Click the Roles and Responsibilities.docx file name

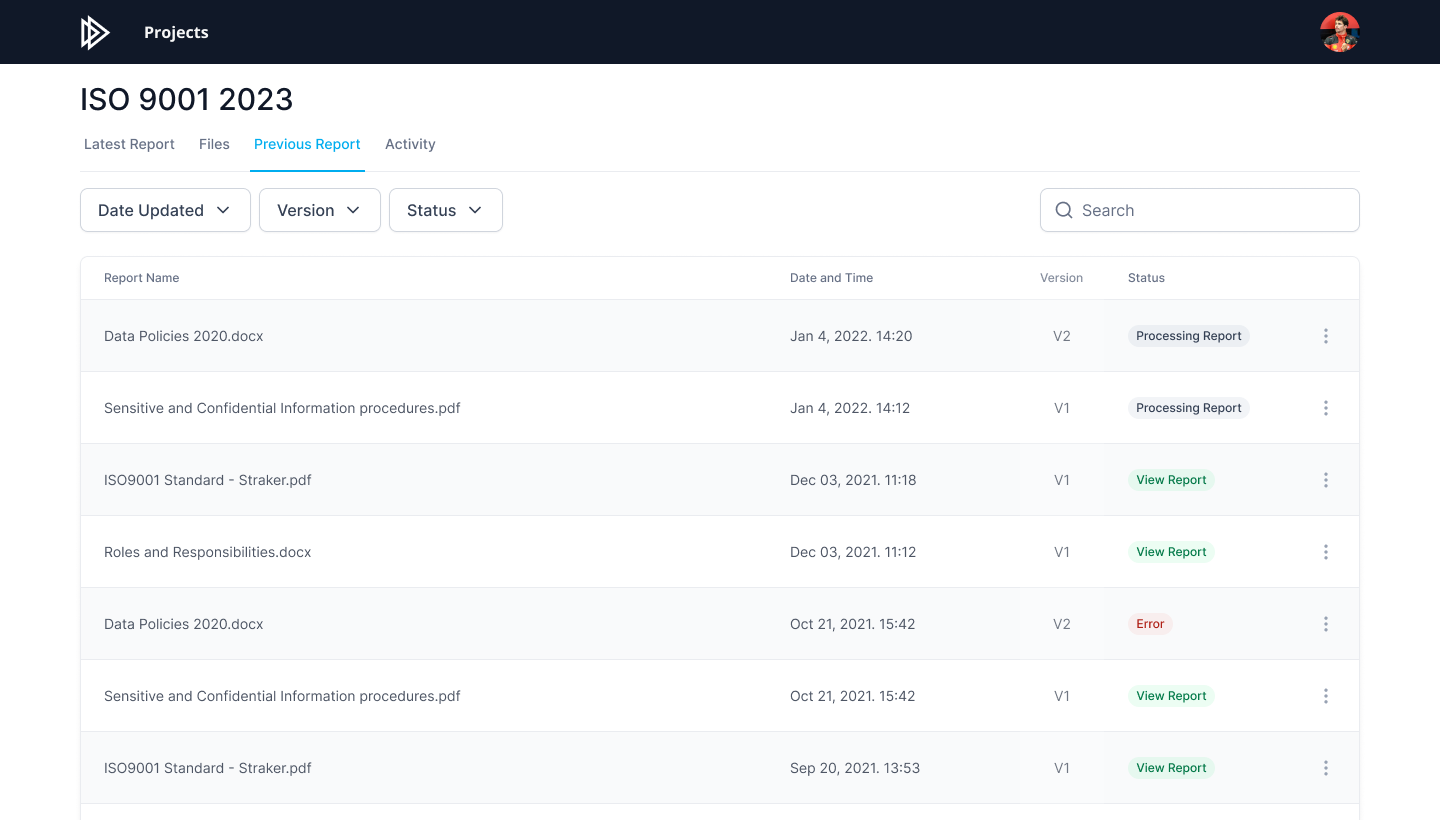pos(208,552)
